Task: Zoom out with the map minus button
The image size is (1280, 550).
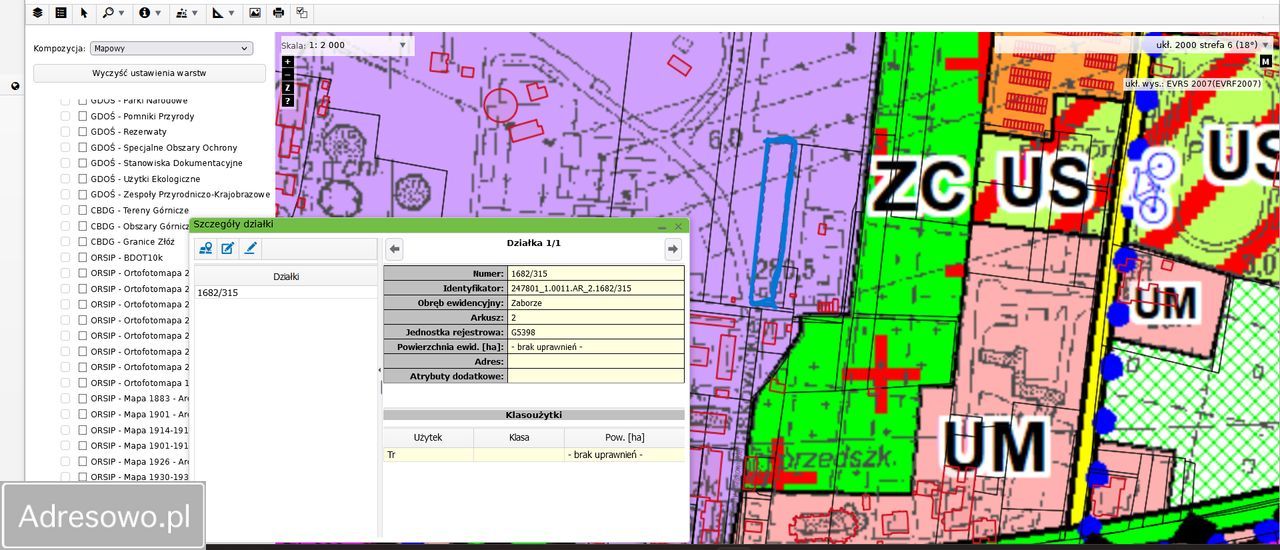Action: pos(288,75)
